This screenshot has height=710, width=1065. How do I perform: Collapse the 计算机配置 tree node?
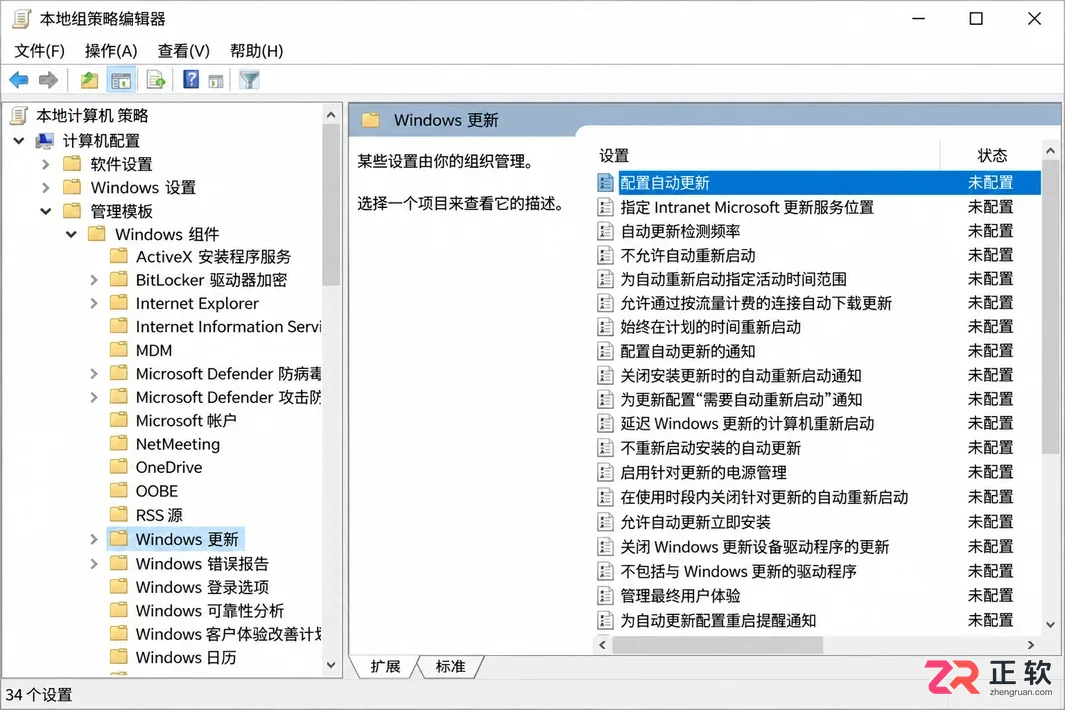click(19, 141)
